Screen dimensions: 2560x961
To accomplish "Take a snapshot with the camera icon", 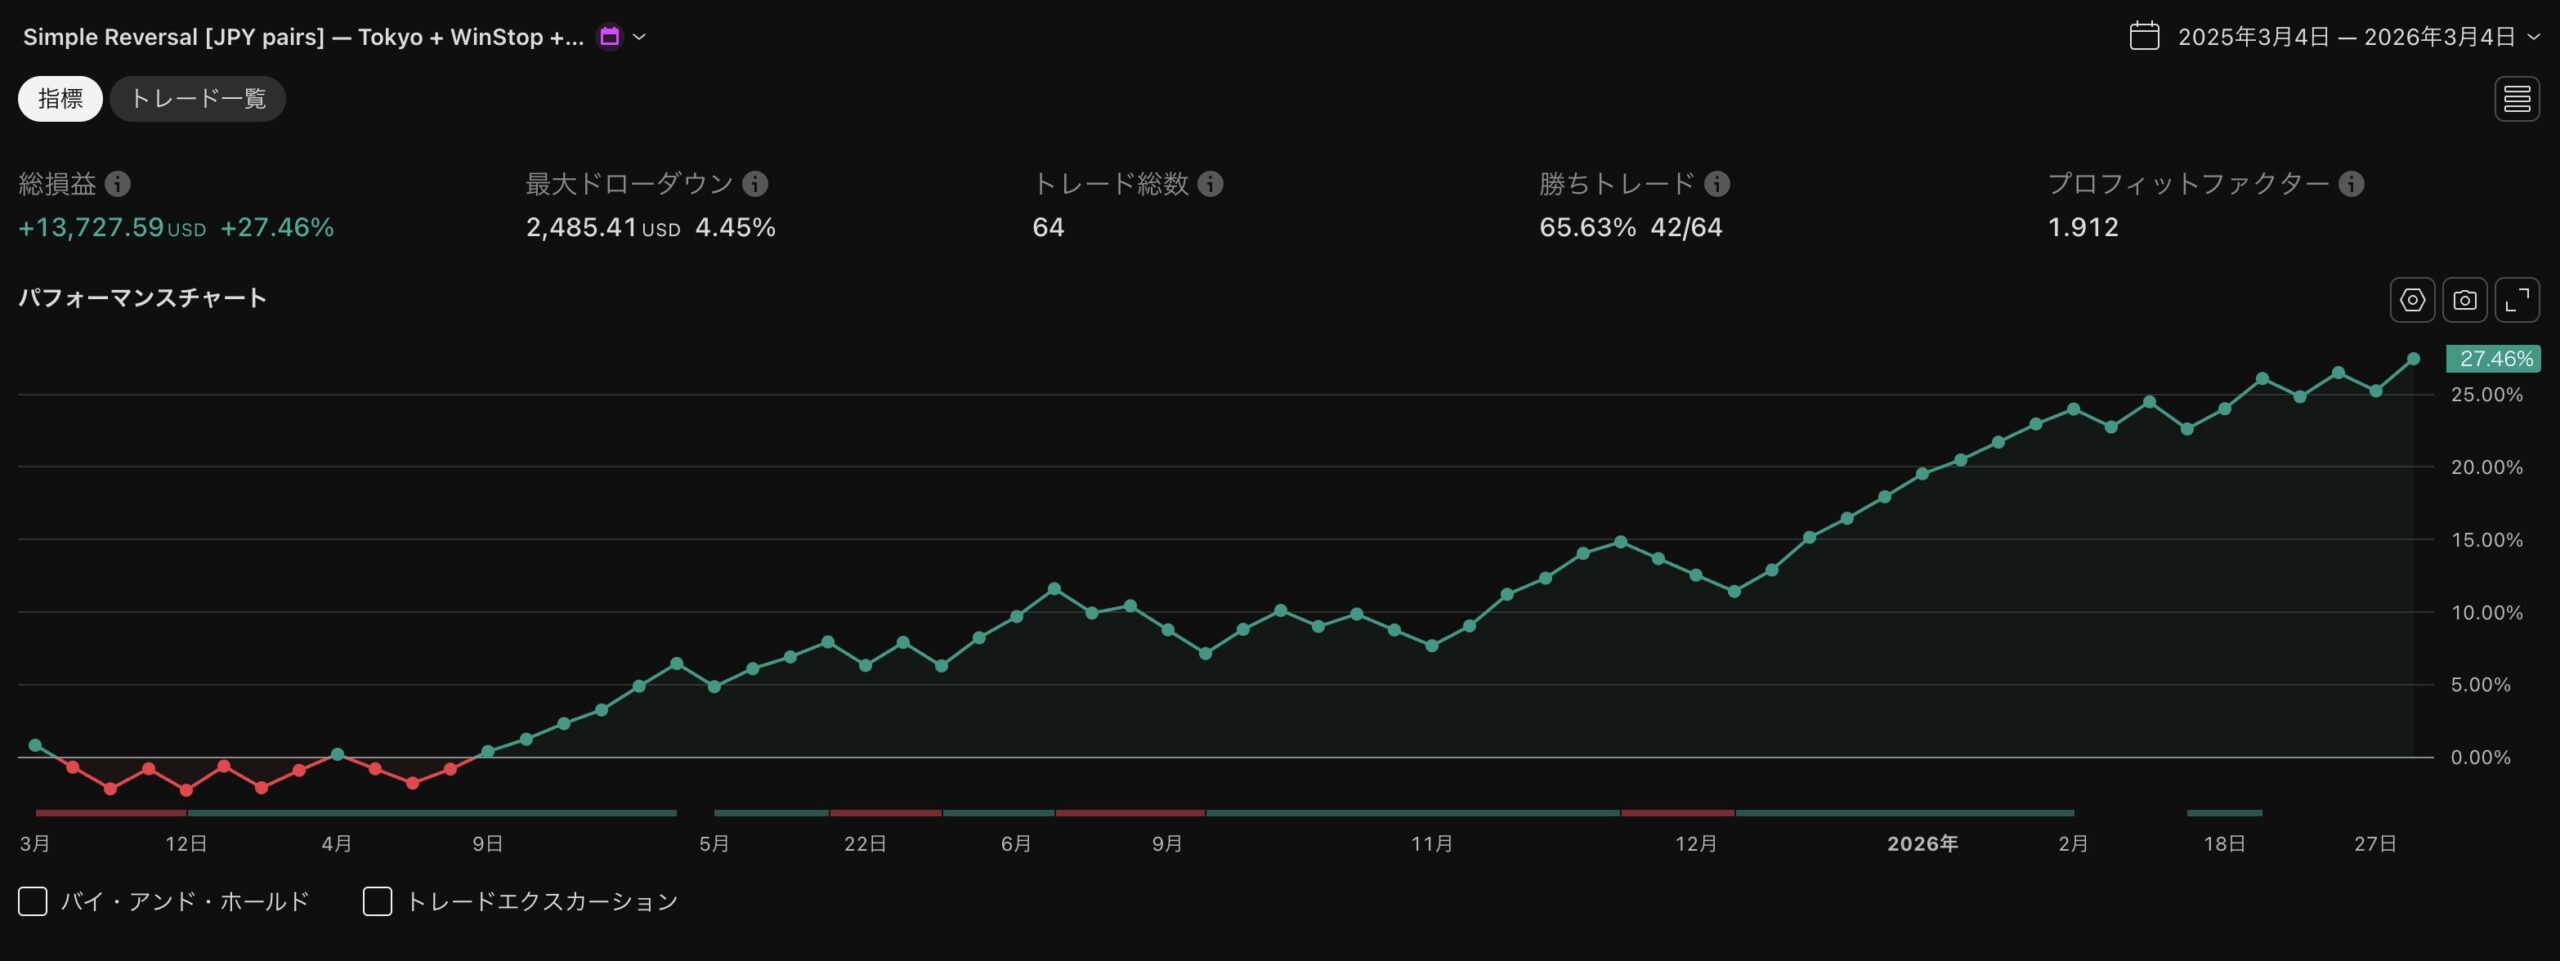I will pos(2466,298).
